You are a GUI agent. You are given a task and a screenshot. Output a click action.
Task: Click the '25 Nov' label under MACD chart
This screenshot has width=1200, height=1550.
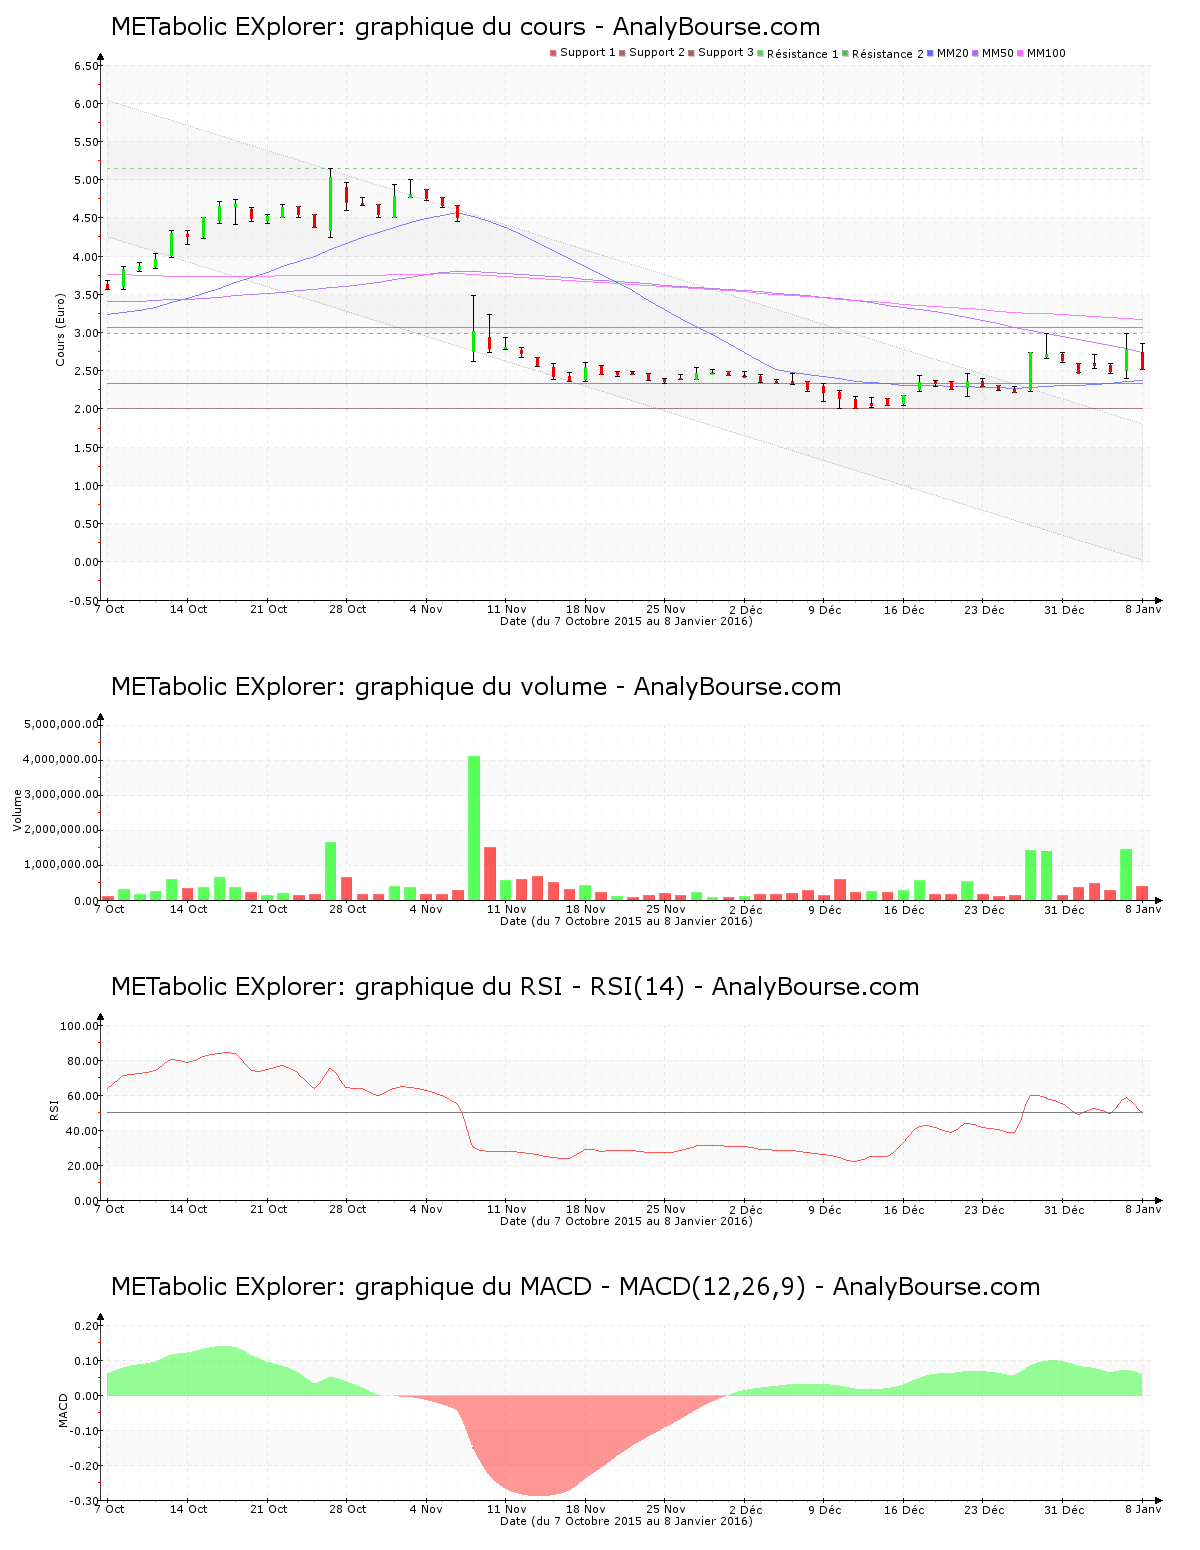[666, 1509]
